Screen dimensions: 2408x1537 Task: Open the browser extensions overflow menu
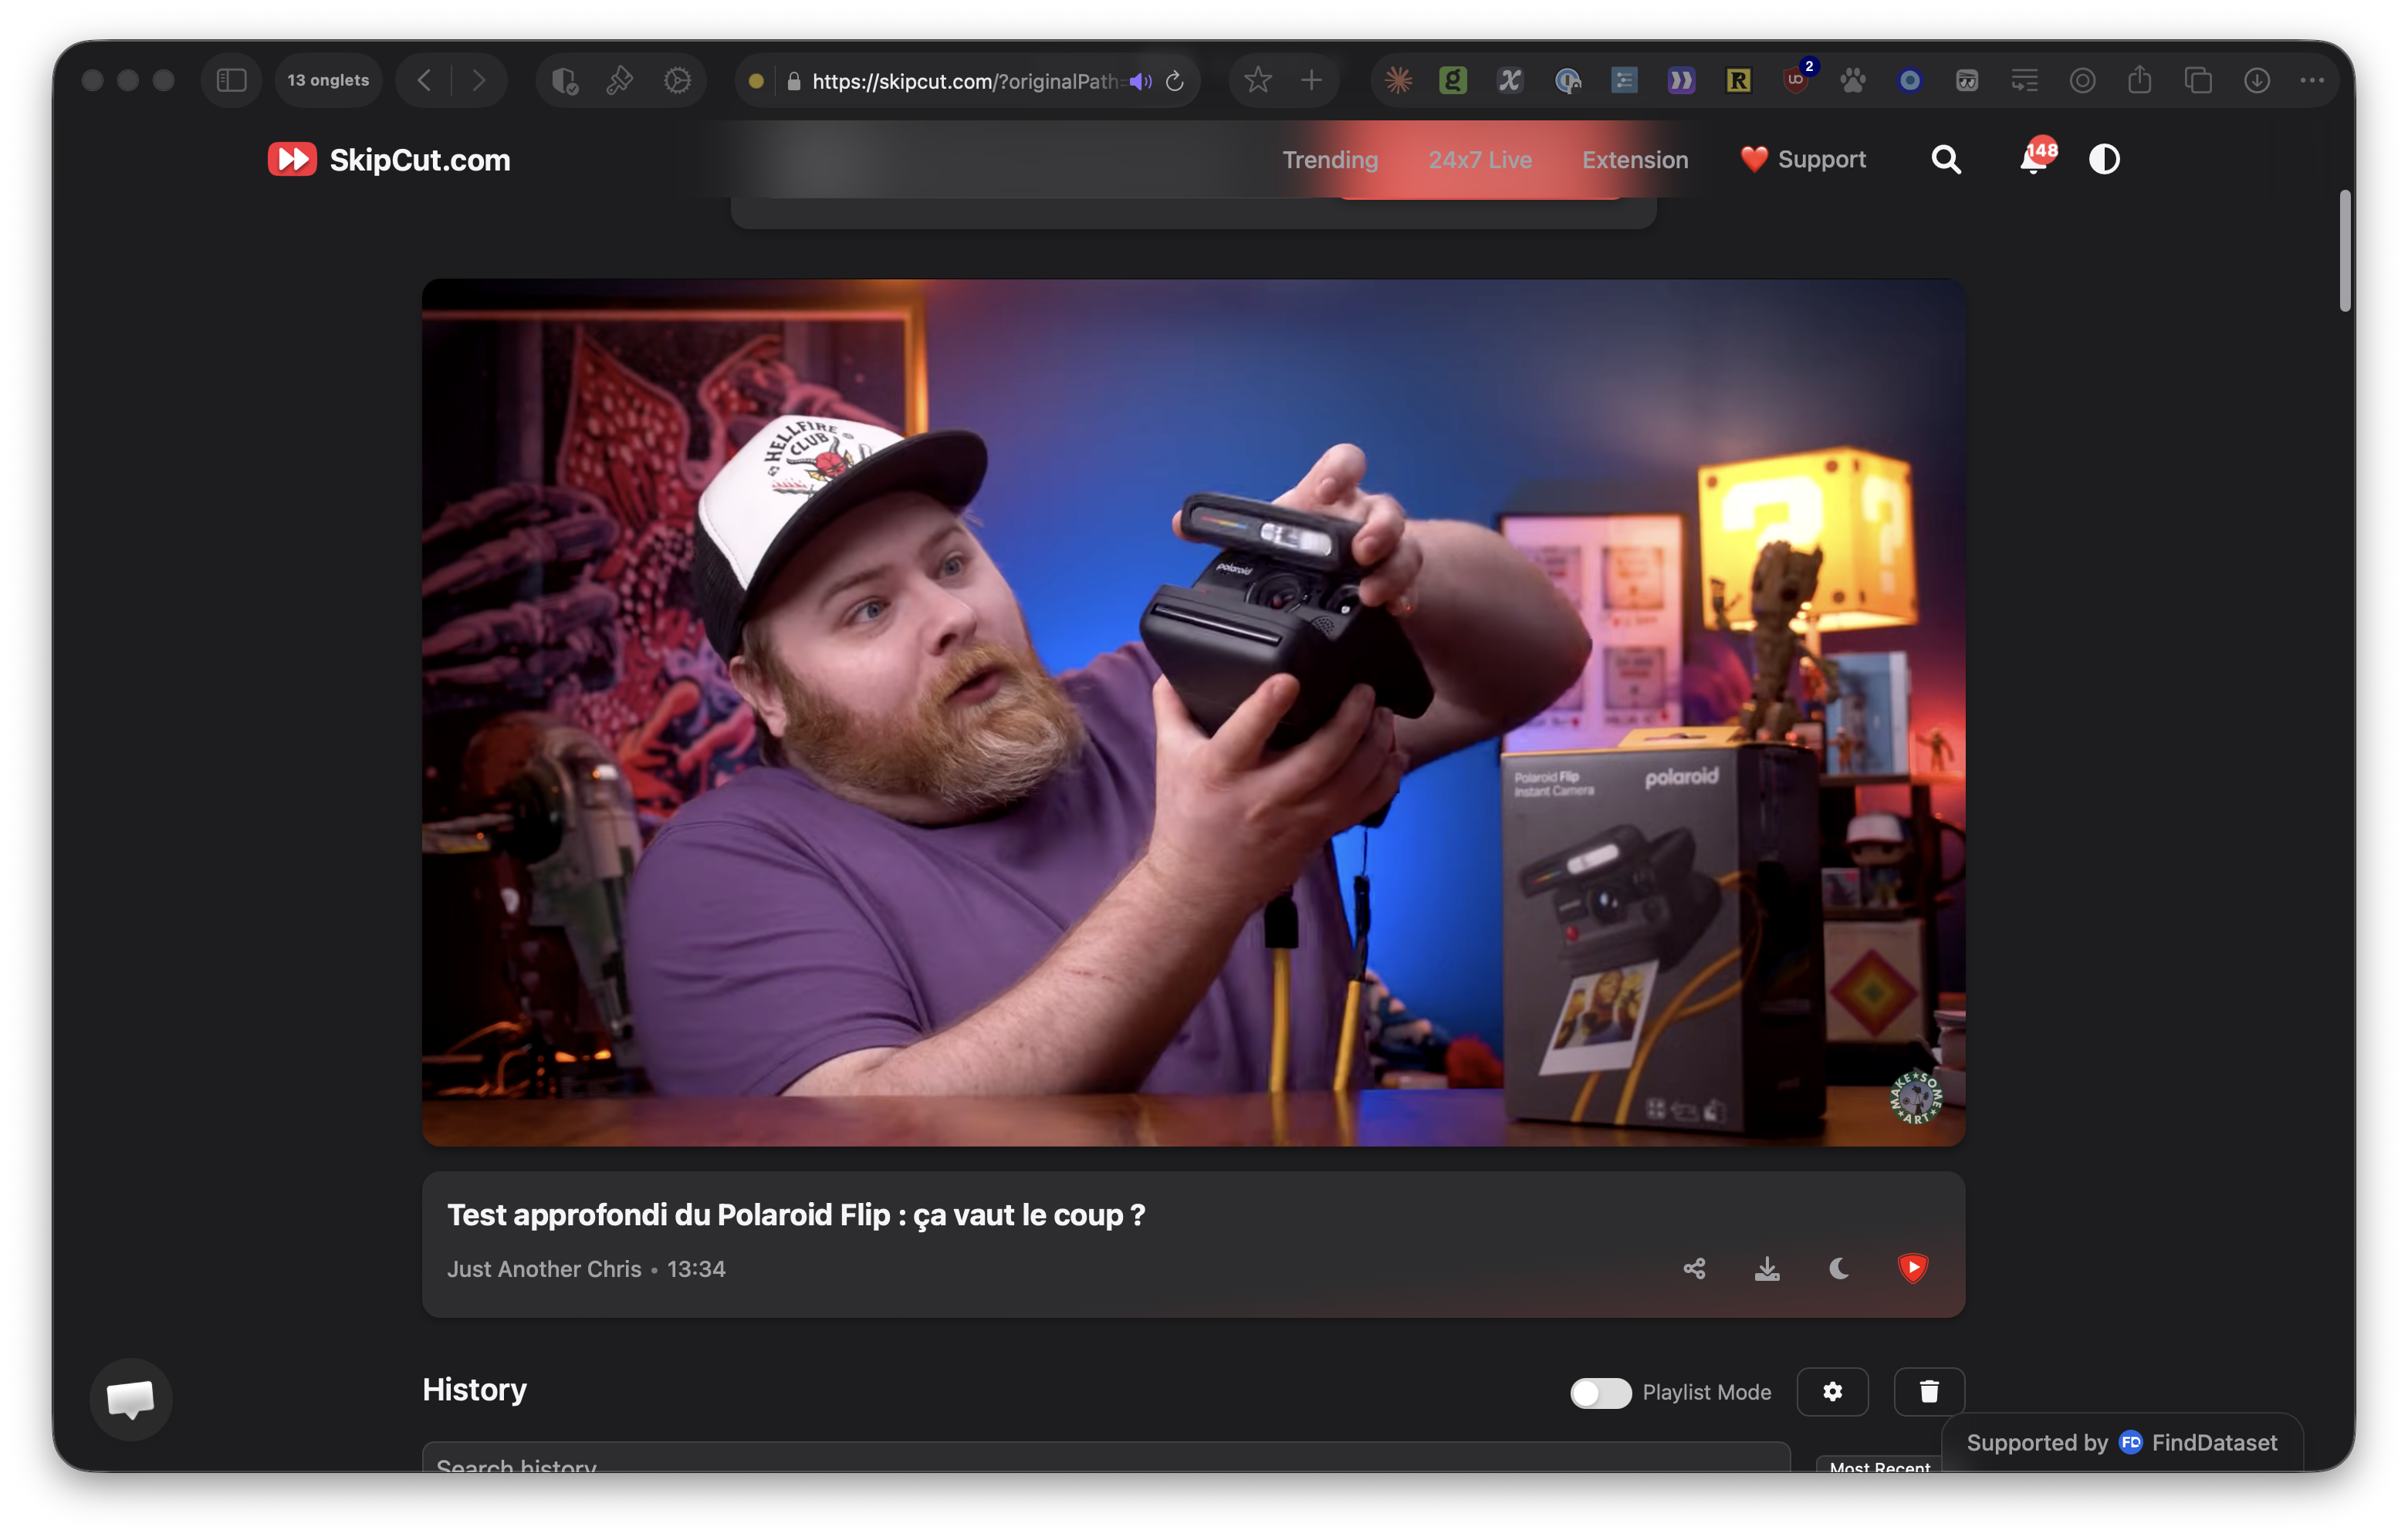tap(2313, 80)
